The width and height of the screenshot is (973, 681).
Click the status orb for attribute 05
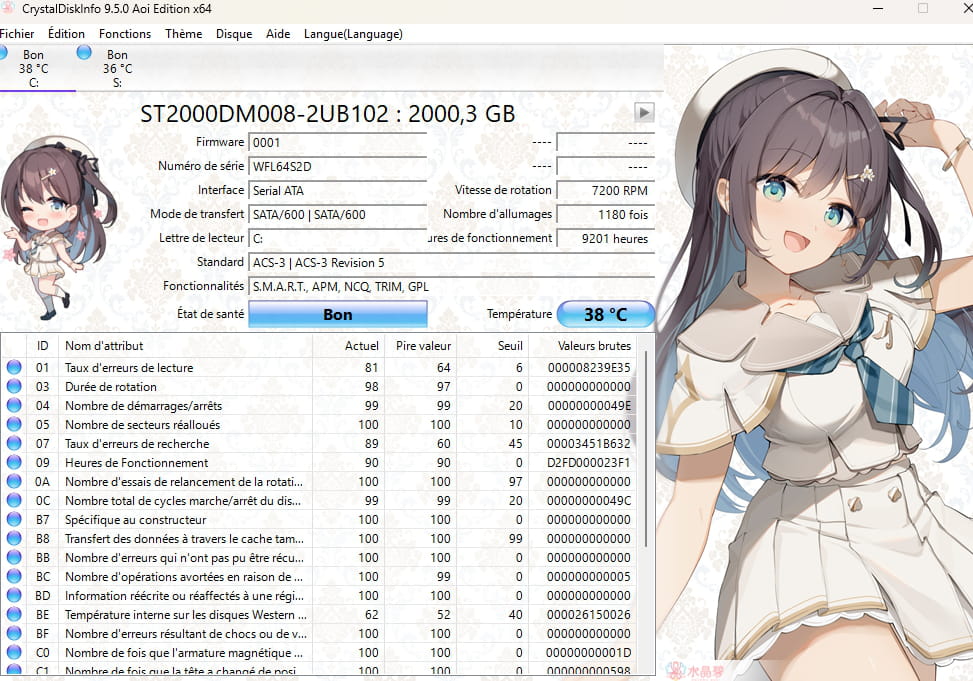tap(14, 424)
